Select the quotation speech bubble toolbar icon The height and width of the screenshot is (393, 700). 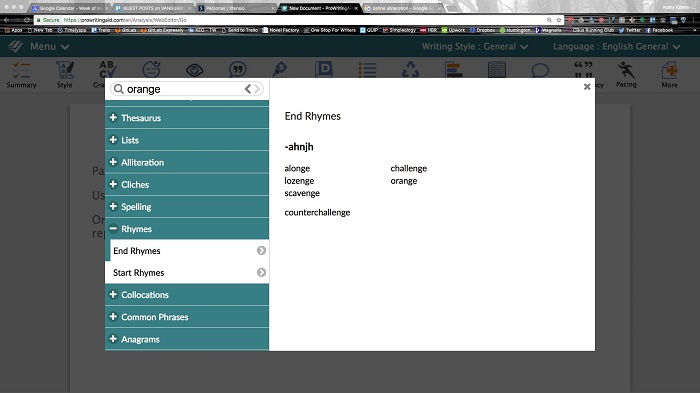pyautogui.click(x=238, y=70)
